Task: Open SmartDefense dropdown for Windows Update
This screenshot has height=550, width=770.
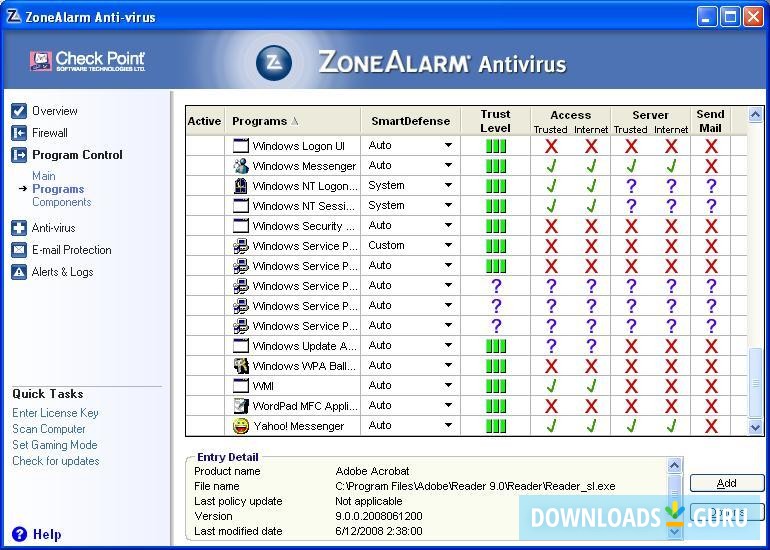Action: (x=448, y=345)
